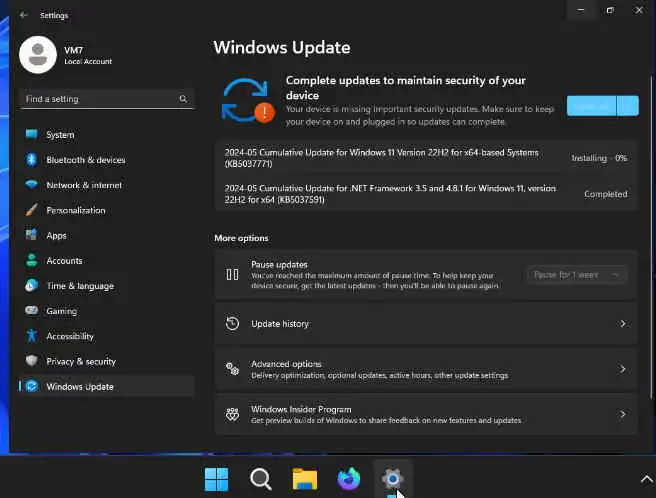
Task: Expand Update history via its chevron
Action: pyautogui.click(x=623, y=323)
